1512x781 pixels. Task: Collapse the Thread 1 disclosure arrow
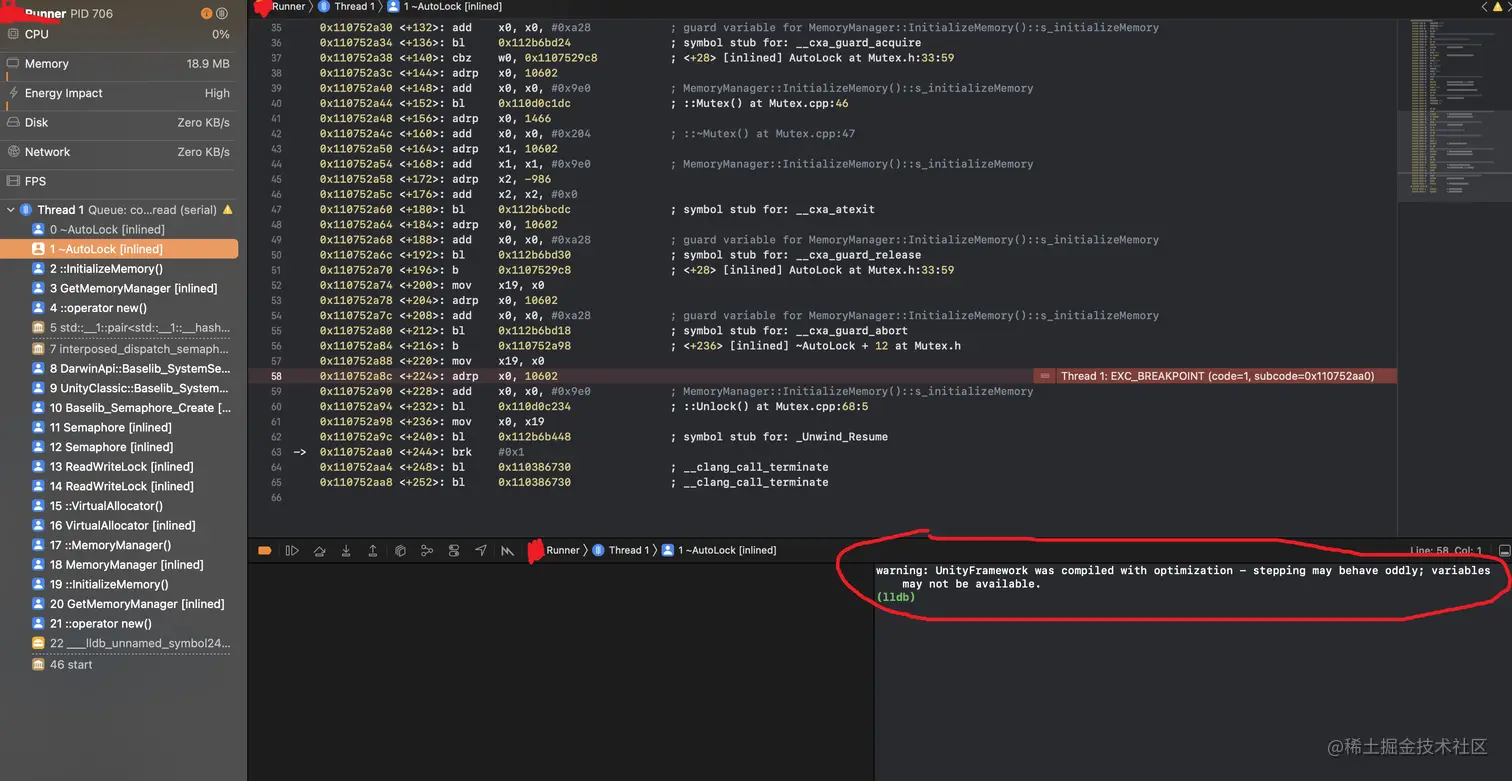(x=11, y=210)
